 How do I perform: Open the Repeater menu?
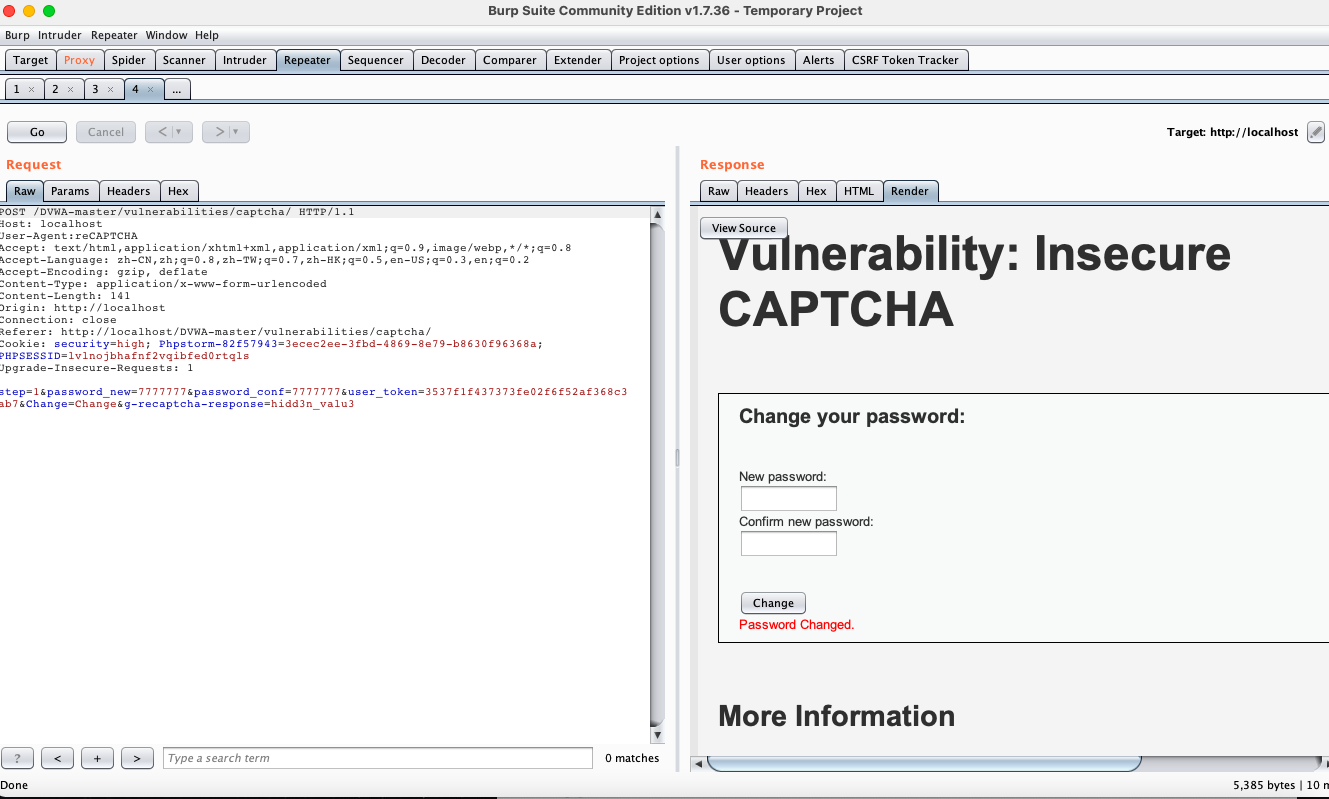click(114, 35)
